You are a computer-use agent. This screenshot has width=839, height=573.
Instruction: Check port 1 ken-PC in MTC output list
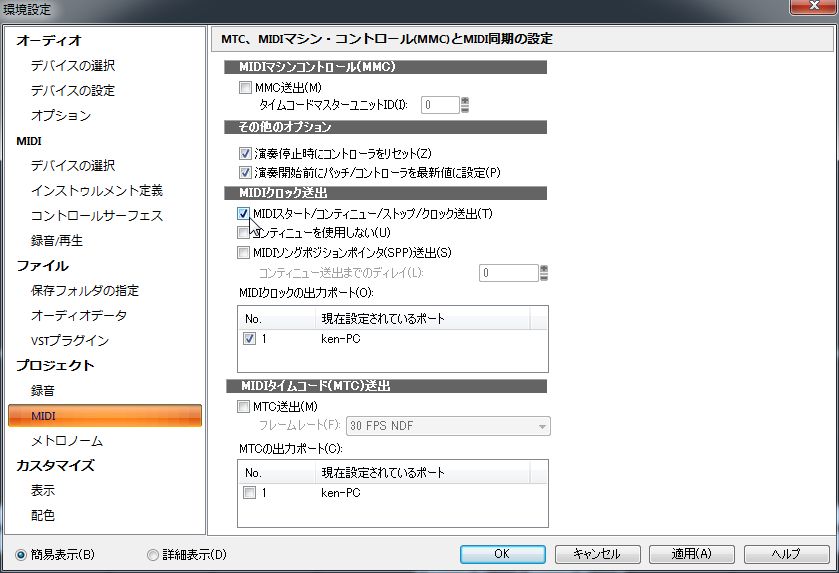pos(249,493)
